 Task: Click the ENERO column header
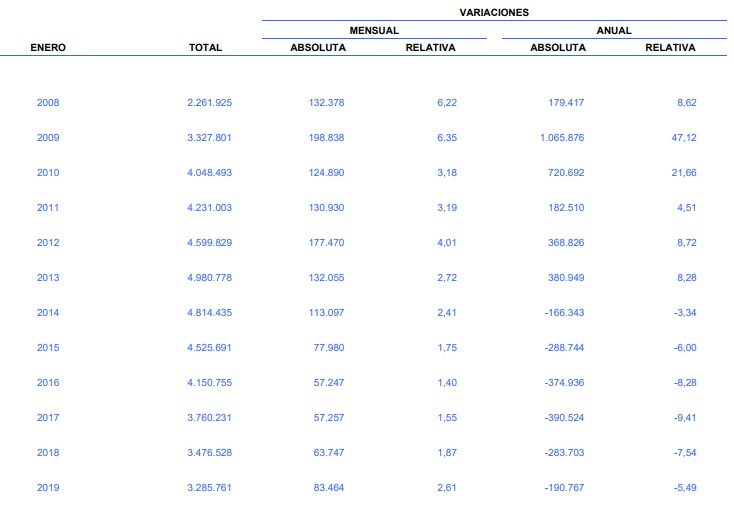click(48, 47)
